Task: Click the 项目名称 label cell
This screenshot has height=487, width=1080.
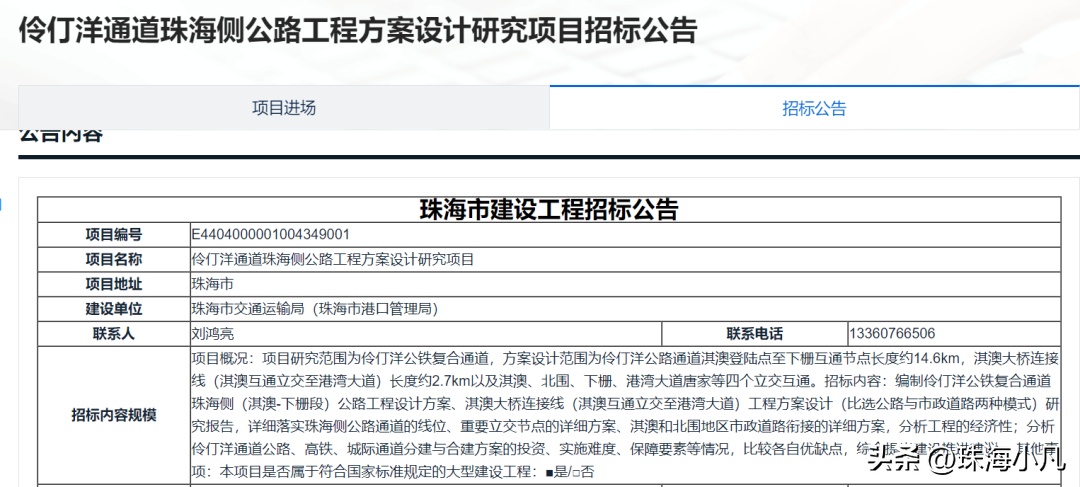Action: (114, 260)
